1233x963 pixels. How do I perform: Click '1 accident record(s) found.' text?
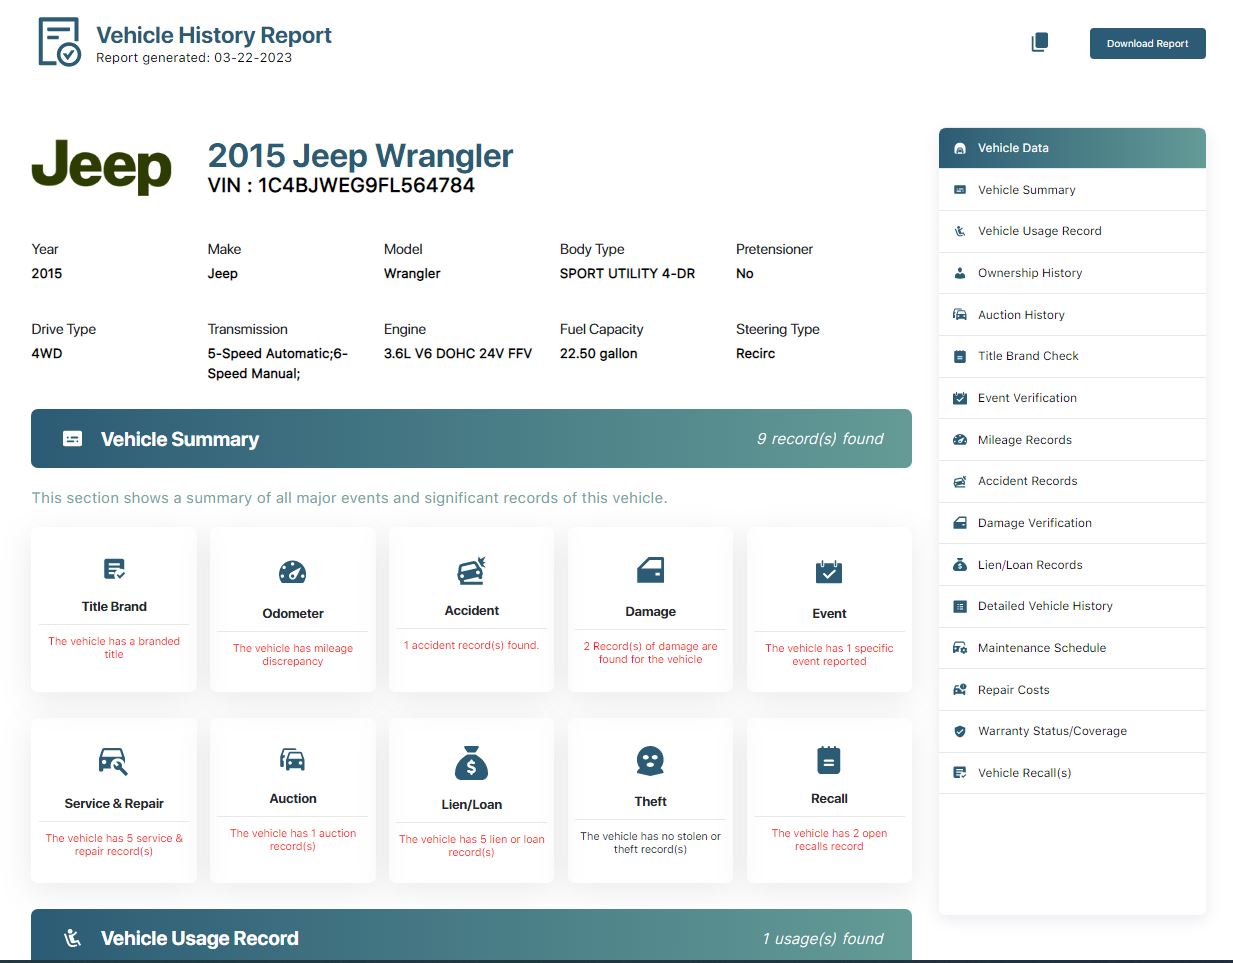click(x=471, y=645)
